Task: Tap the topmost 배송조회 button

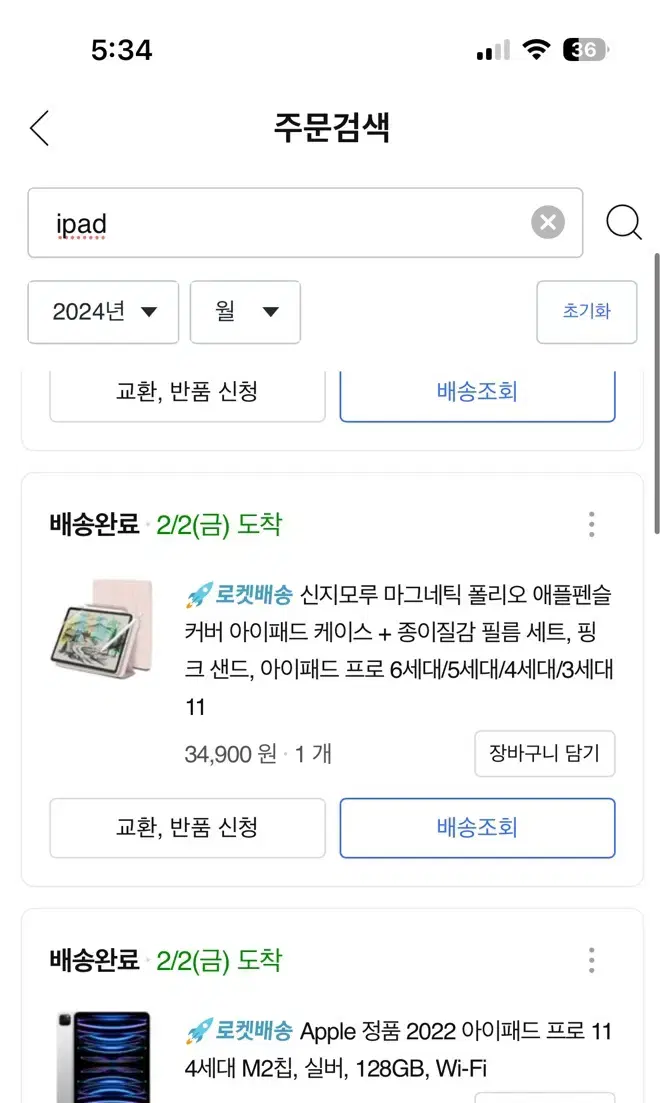Action: coord(477,393)
